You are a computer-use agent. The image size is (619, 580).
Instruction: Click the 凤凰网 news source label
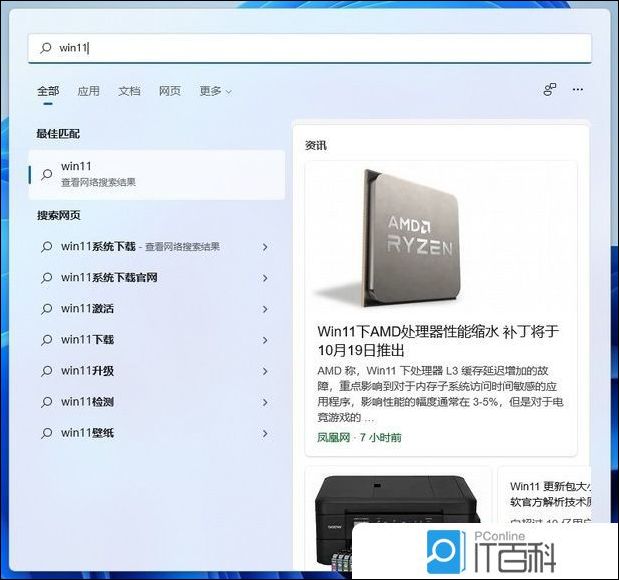(x=334, y=437)
